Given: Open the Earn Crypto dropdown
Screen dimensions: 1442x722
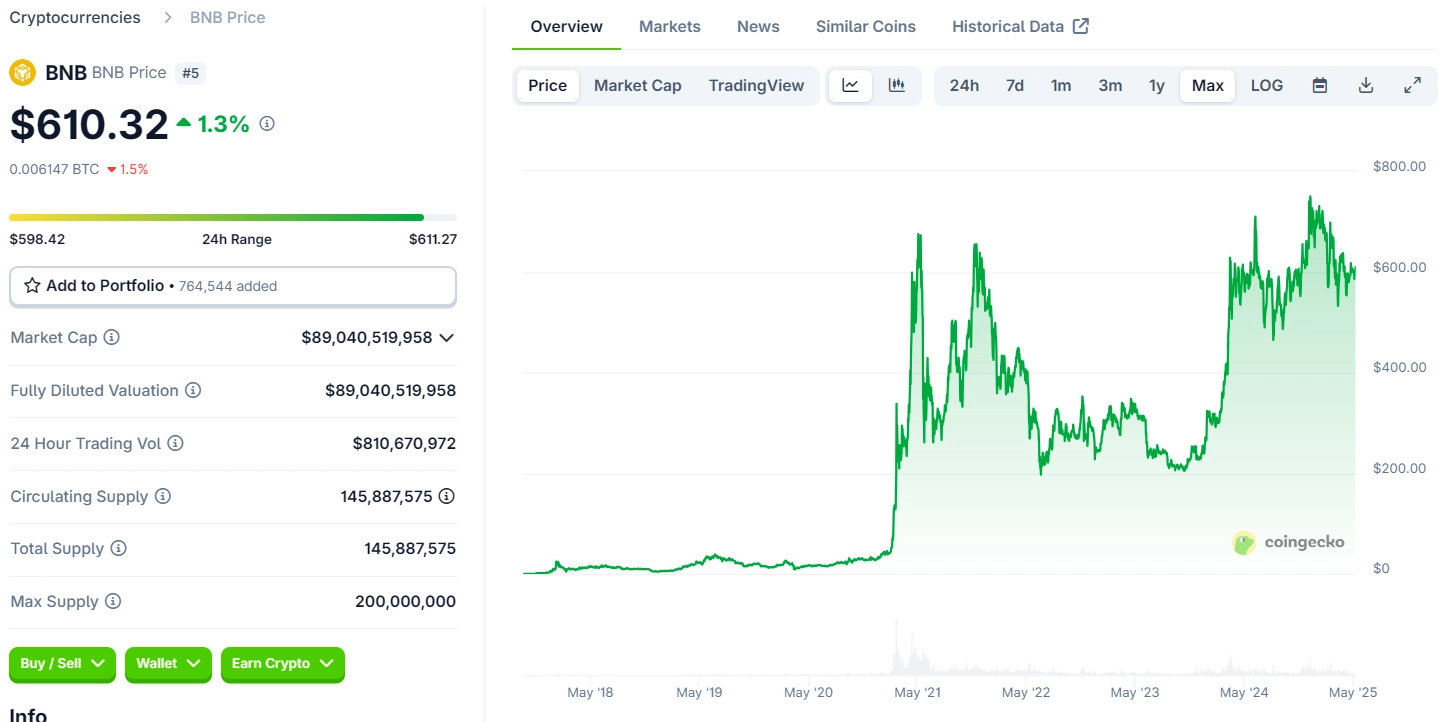Looking at the screenshot, I should (283, 664).
